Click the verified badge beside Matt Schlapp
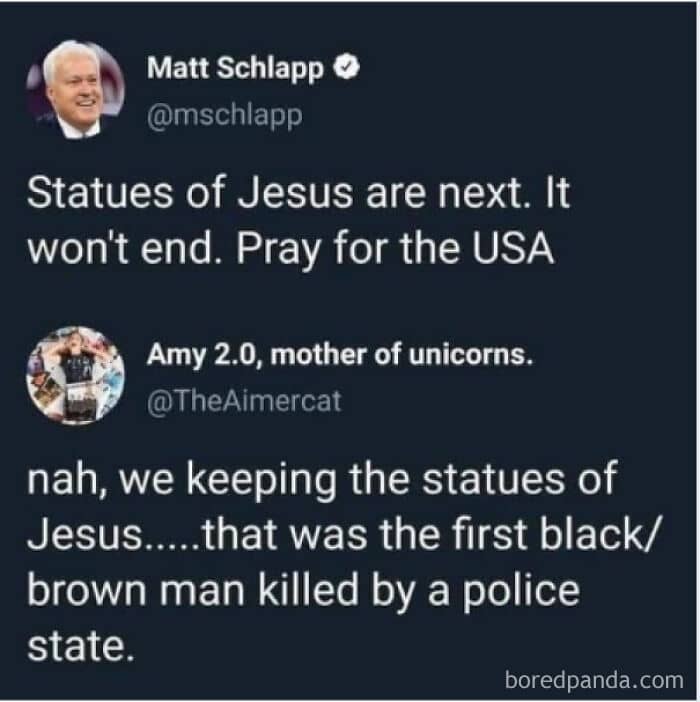700x702 pixels. (346, 67)
